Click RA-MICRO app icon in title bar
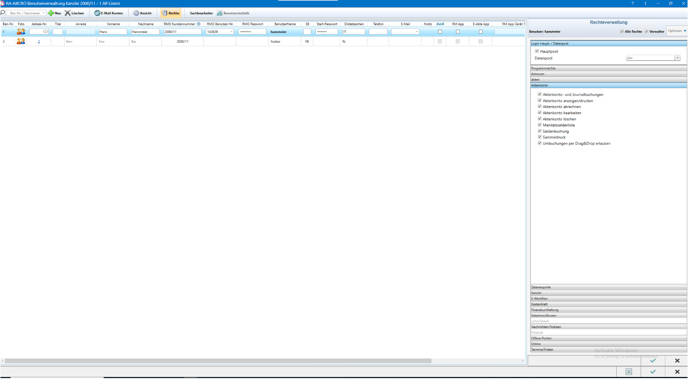This screenshot has width=688, height=379. coord(3,3)
